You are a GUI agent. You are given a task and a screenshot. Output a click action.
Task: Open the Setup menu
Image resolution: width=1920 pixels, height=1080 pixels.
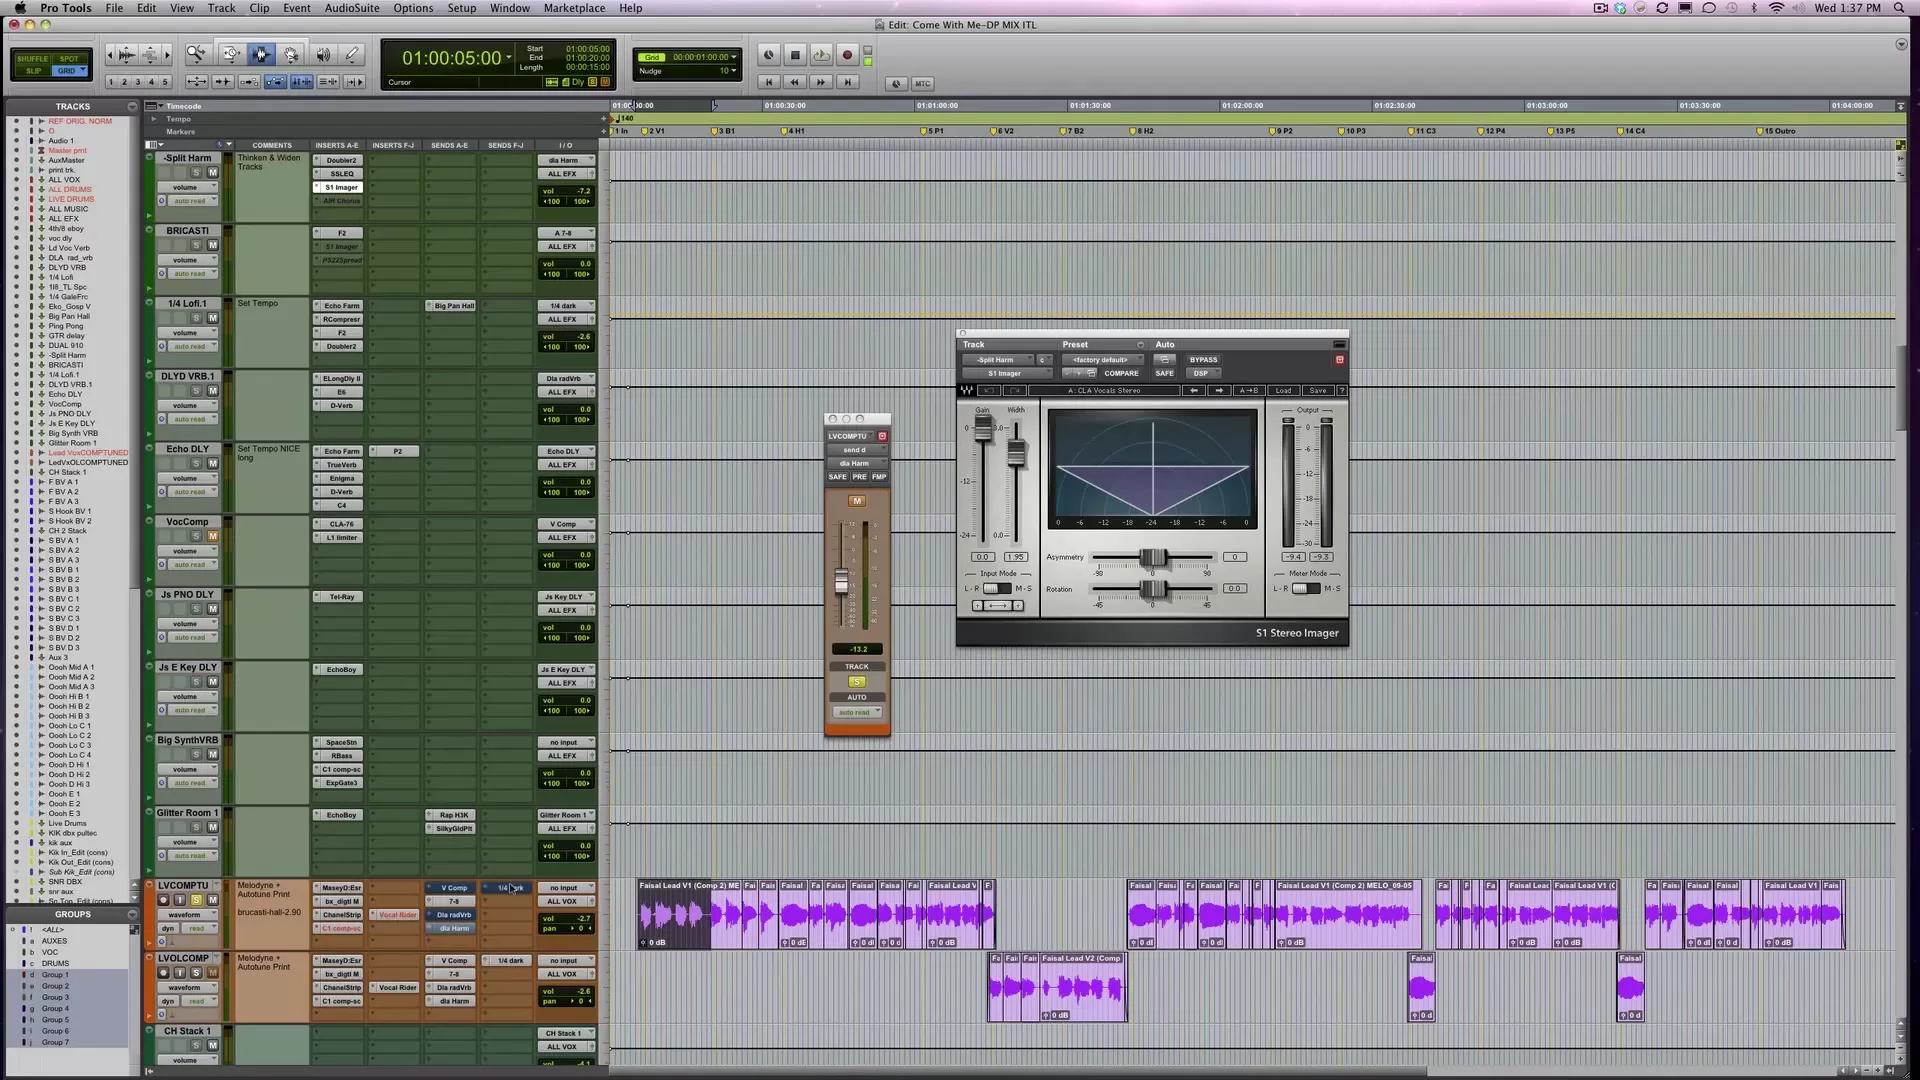pyautogui.click(x=461, y=8)
